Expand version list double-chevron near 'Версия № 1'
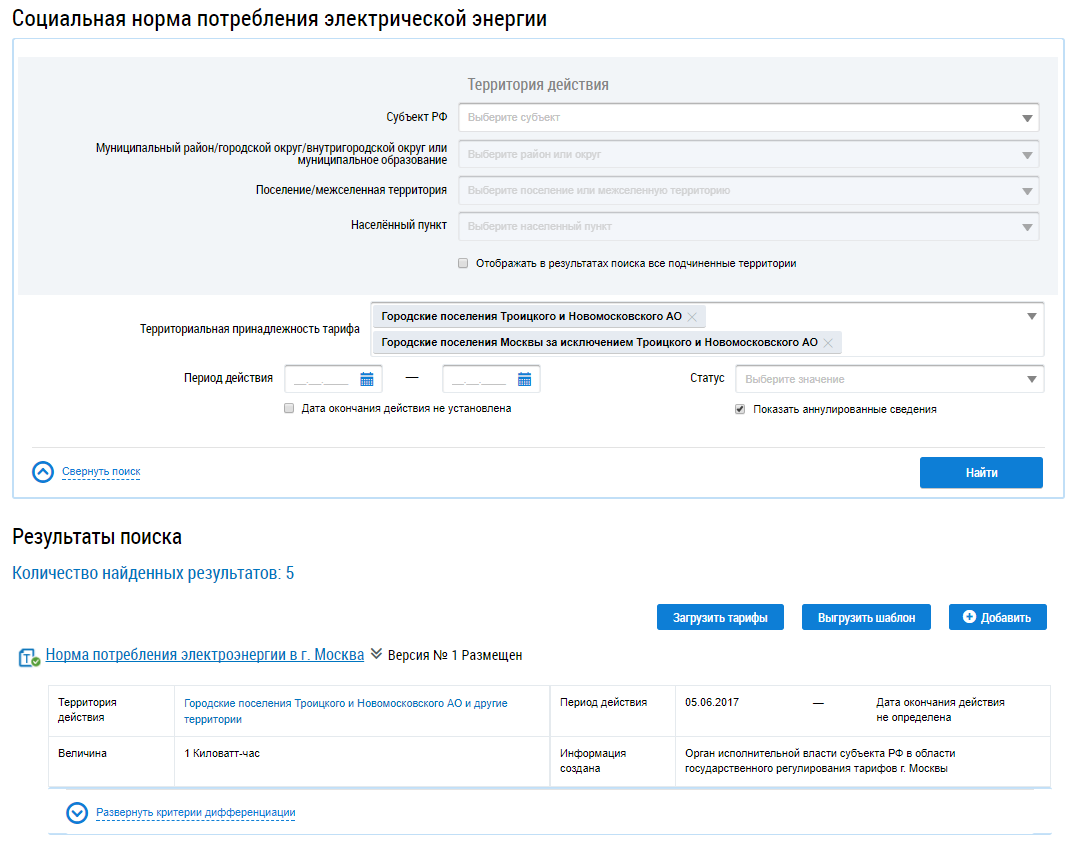The width and height of the screenshot is (1071, 845). (376, 654)
